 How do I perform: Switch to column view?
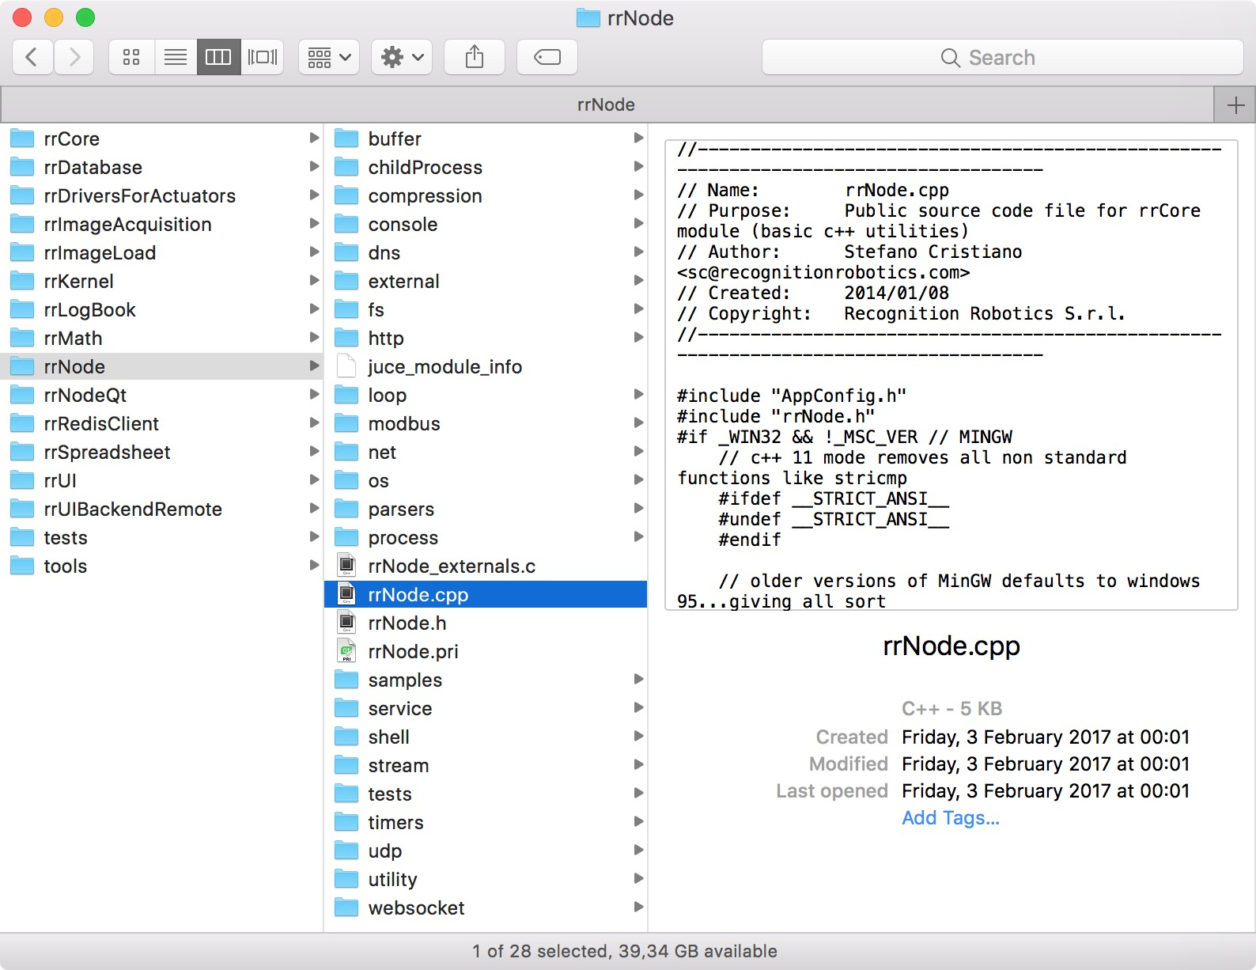point(219,57)
